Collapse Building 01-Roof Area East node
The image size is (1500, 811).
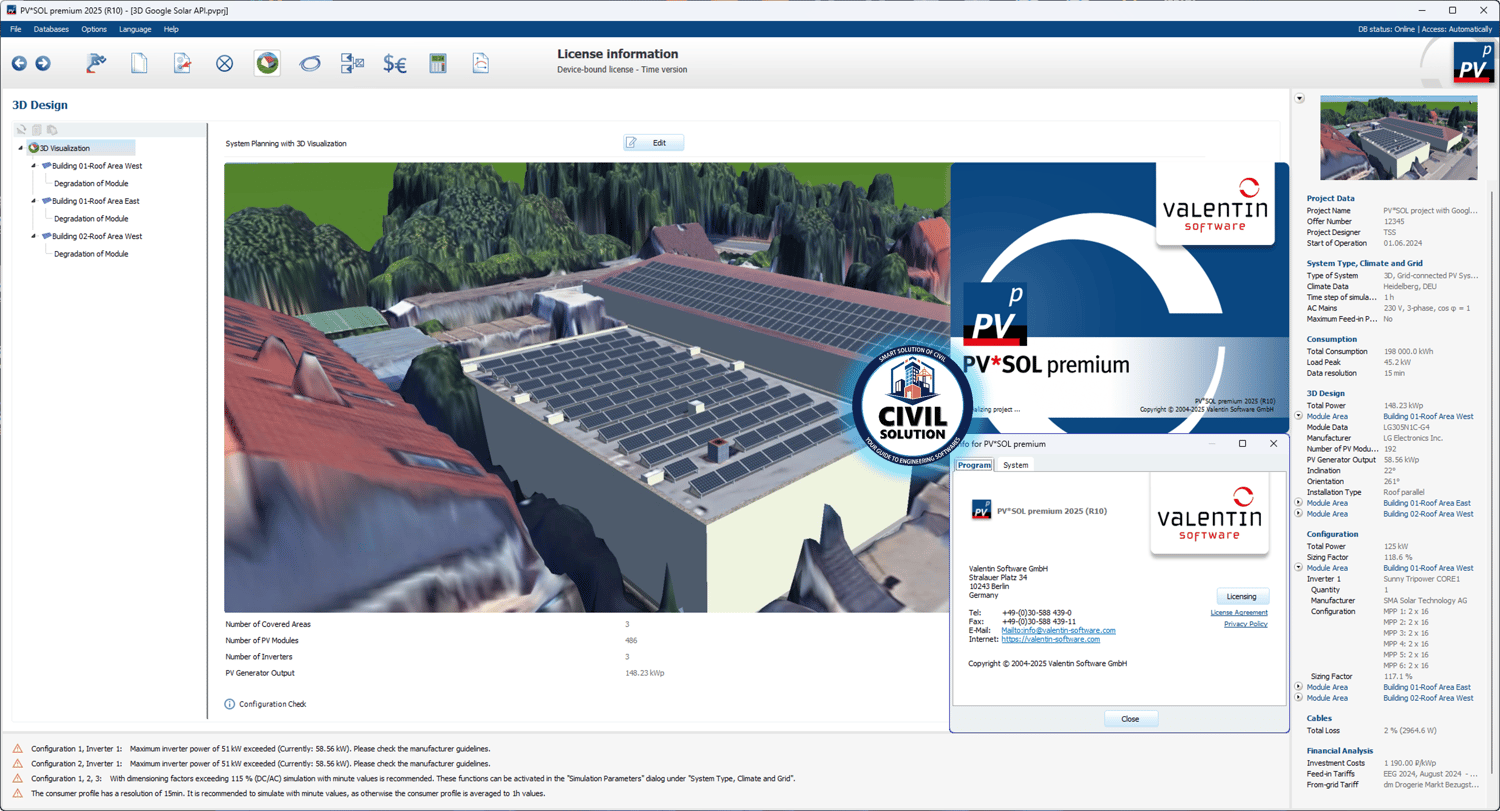pyautogui.click(x=33, y=201)
